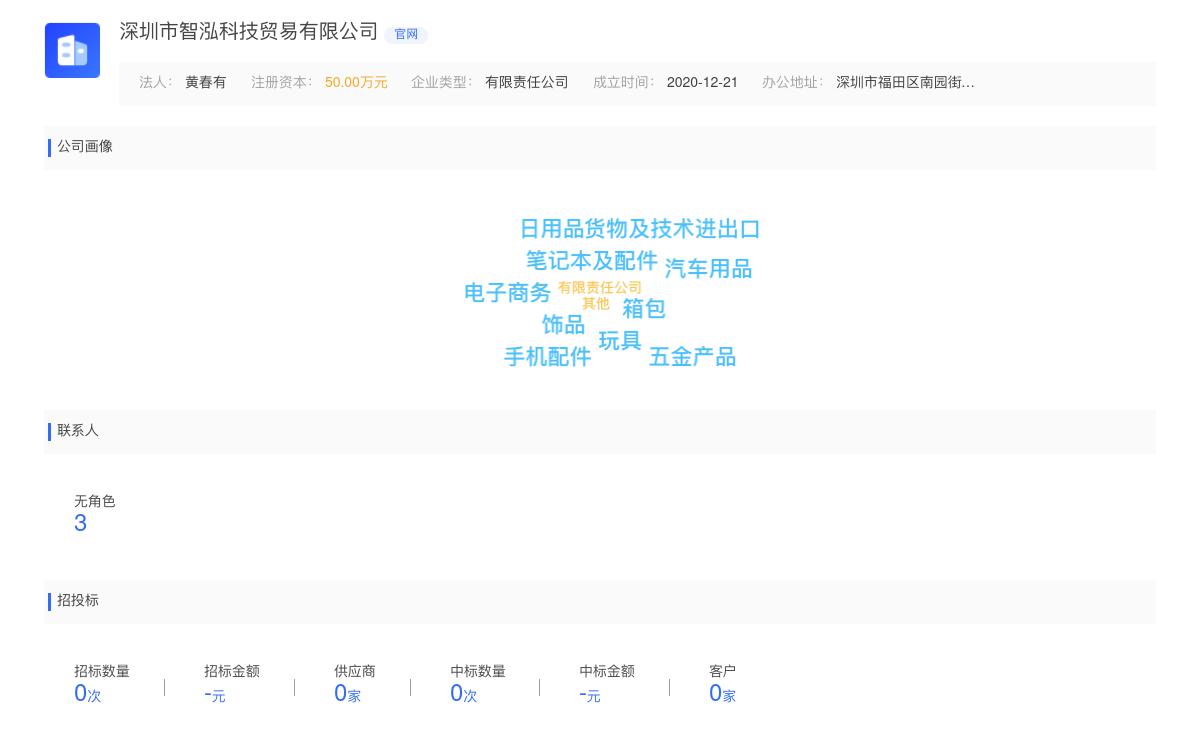This screenshot has height=752, width=1200.
Task: Click the 公司画像 section header
Action: (x=85, y=147)
